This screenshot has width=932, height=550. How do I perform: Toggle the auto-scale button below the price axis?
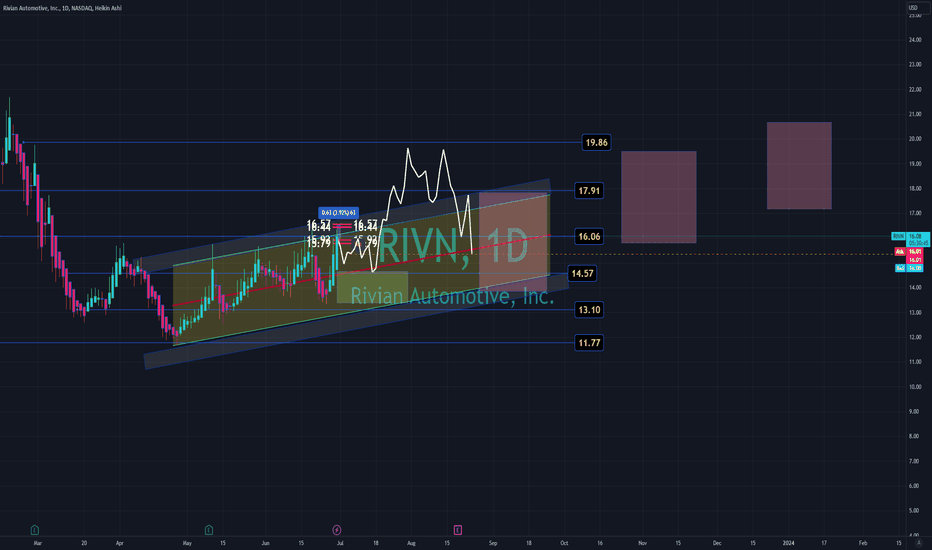[919, 543]
